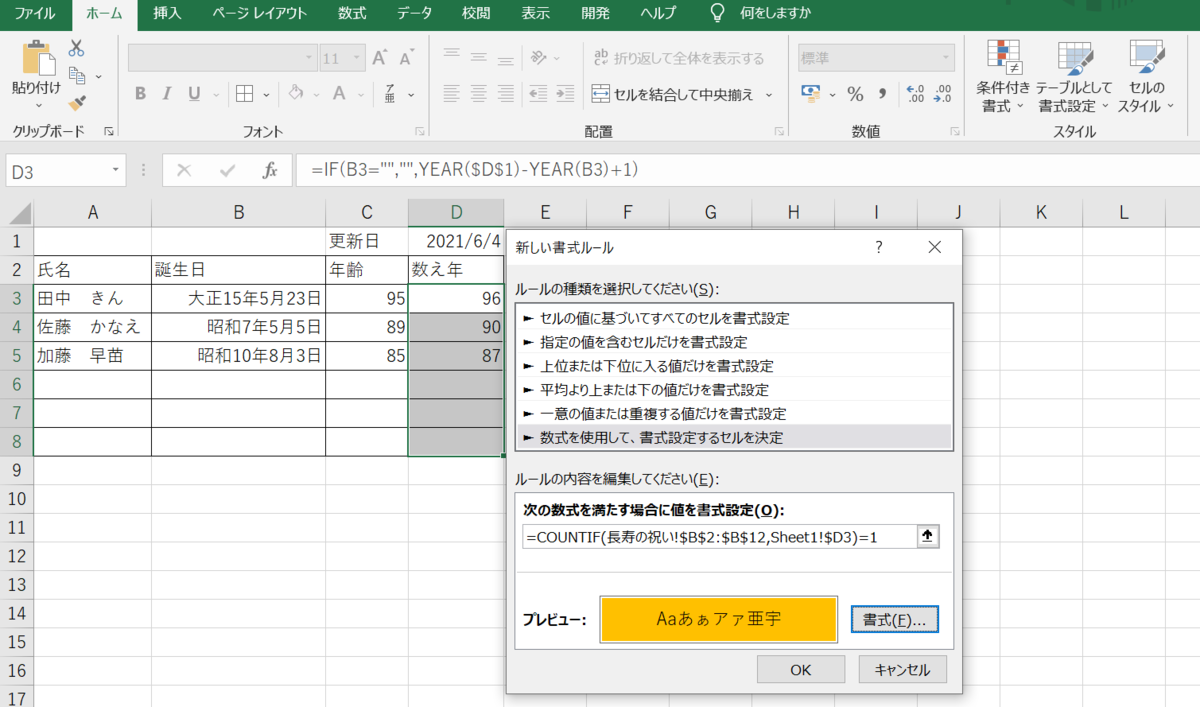Expand the 標準 number format dropdown
Image resolution: width=1200 pixels, height=707 pixels.
click(944, 58)
